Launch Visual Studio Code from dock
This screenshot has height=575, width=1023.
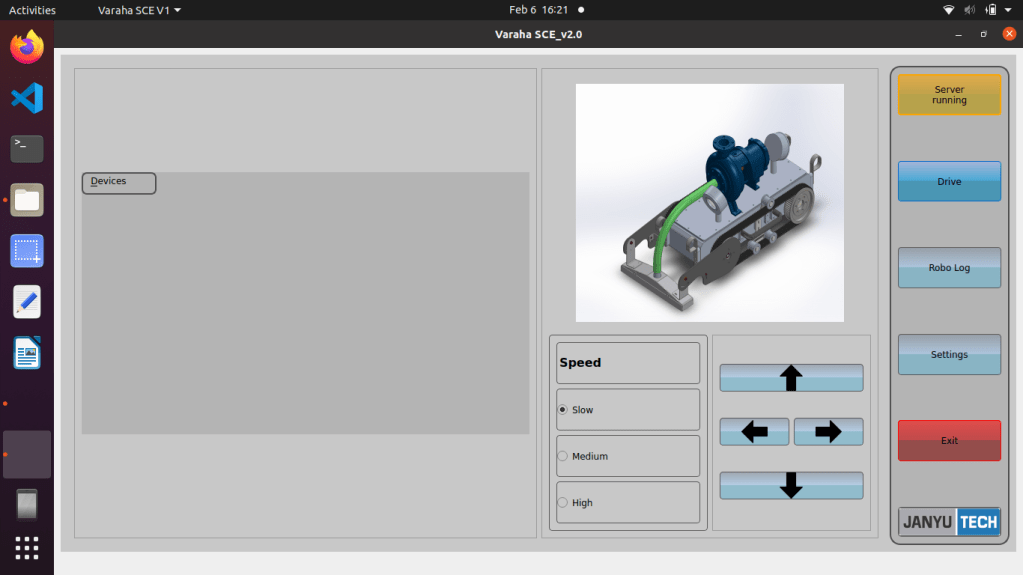click(27, 98)
